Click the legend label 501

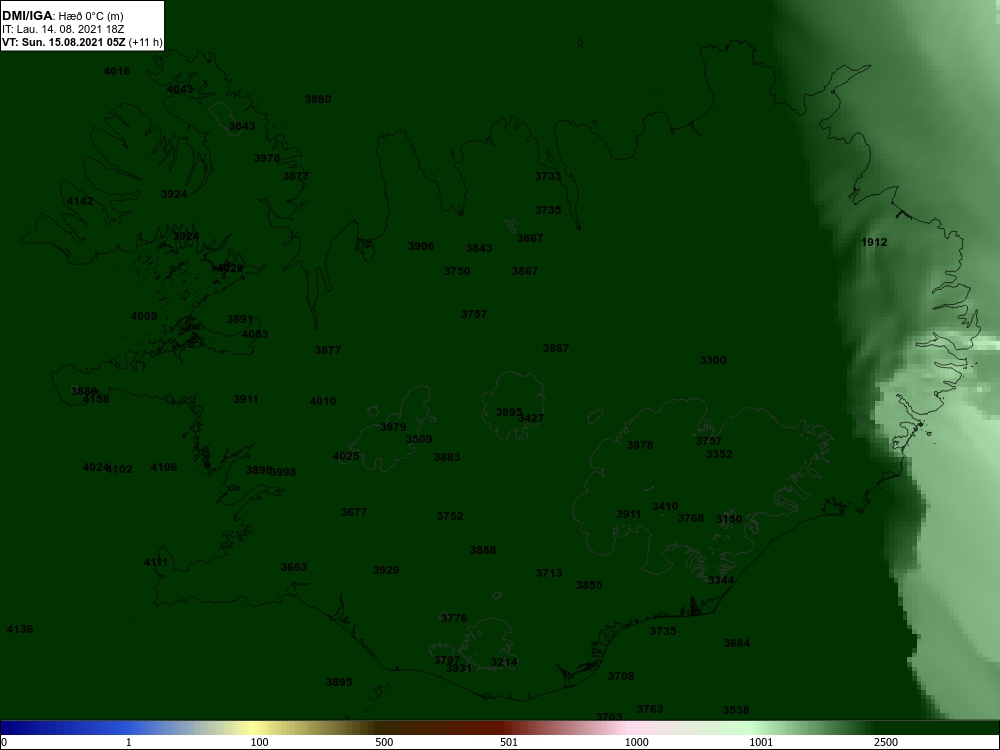pos(509,742)
